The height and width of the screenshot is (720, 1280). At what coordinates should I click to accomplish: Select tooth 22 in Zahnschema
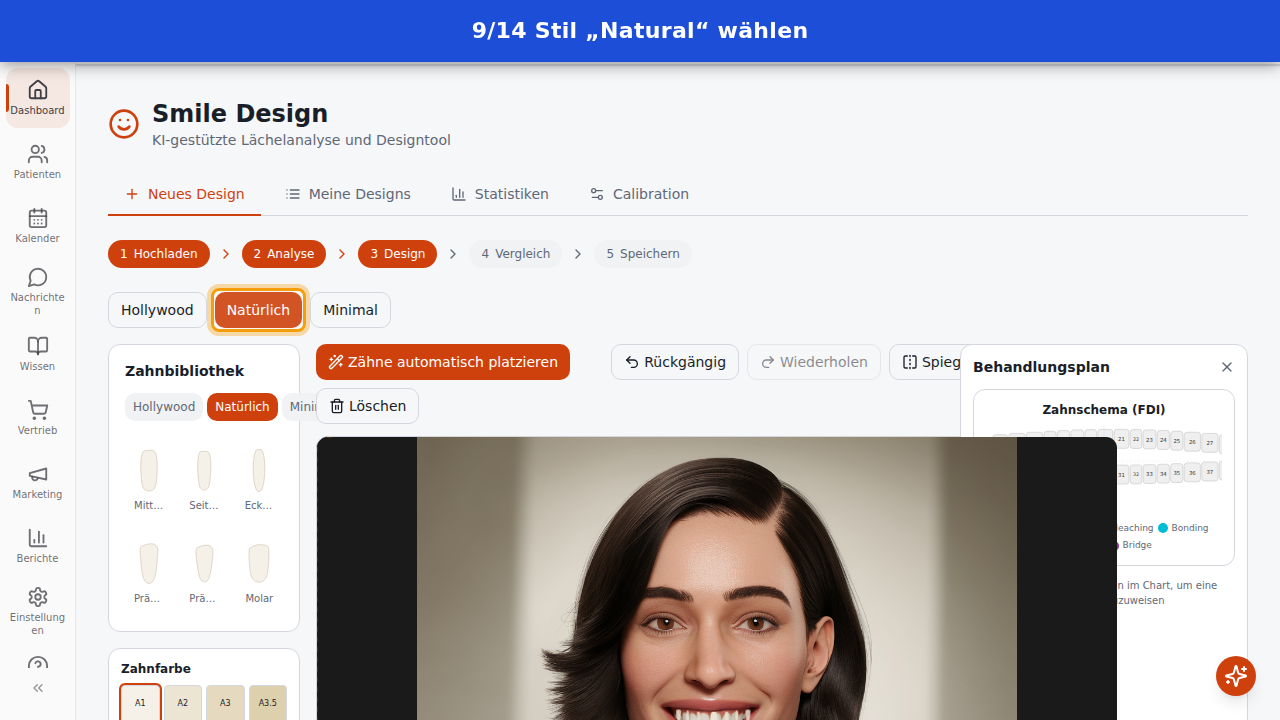pyautogui.click(x=1136, y=439)
